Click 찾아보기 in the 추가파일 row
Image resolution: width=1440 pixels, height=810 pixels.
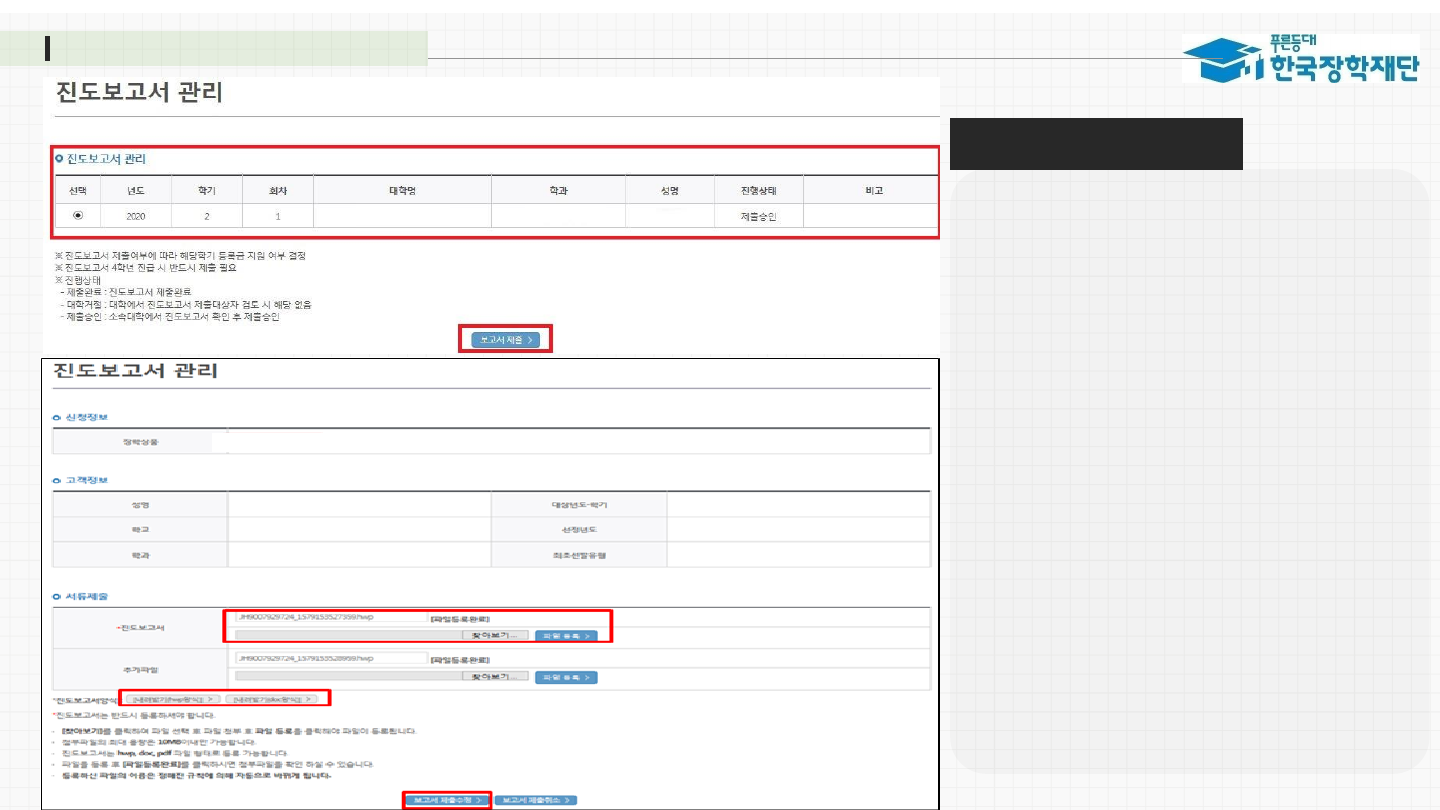495,677
